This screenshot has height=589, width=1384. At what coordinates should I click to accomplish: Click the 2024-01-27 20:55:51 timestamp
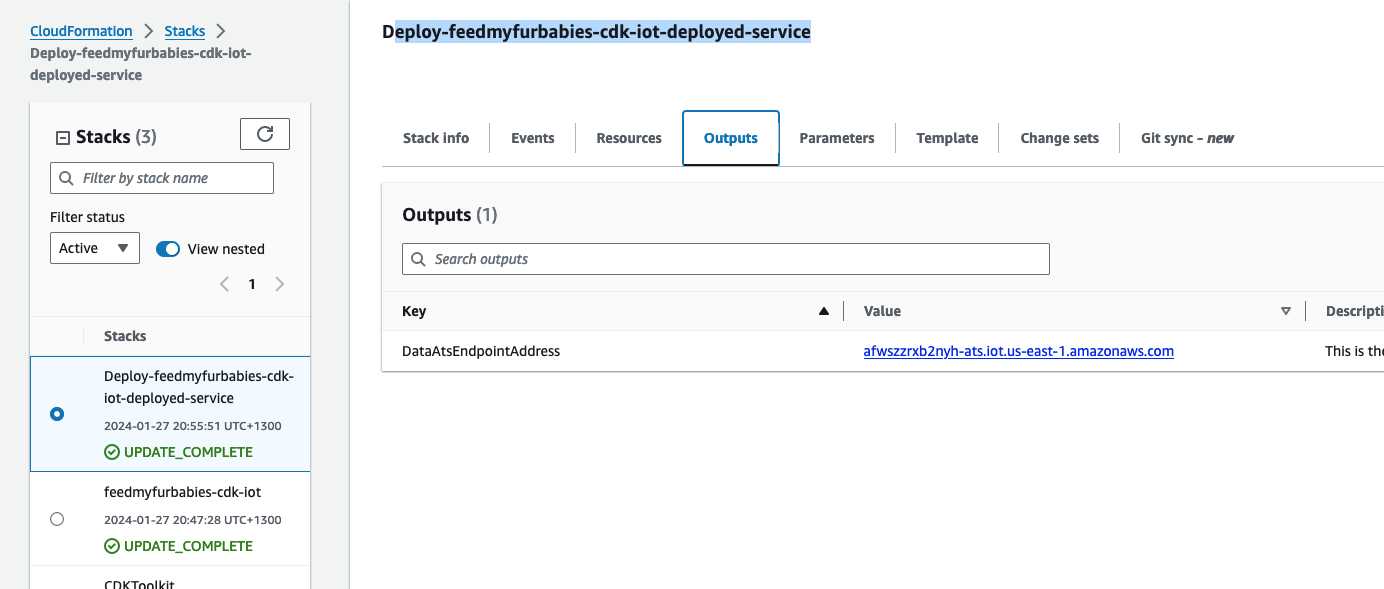(x=192, y=426)
